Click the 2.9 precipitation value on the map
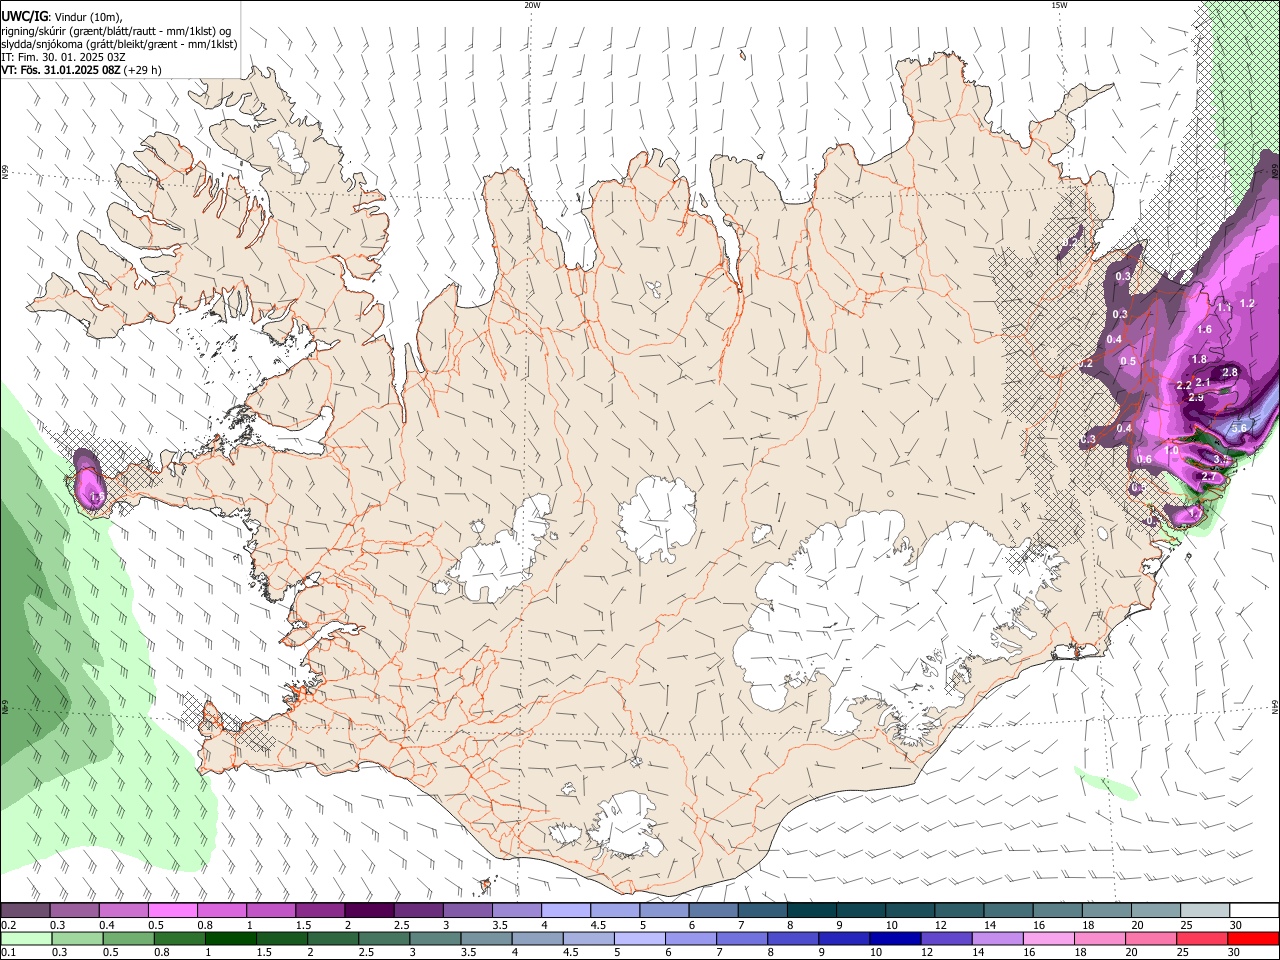 coord(1196,398)
